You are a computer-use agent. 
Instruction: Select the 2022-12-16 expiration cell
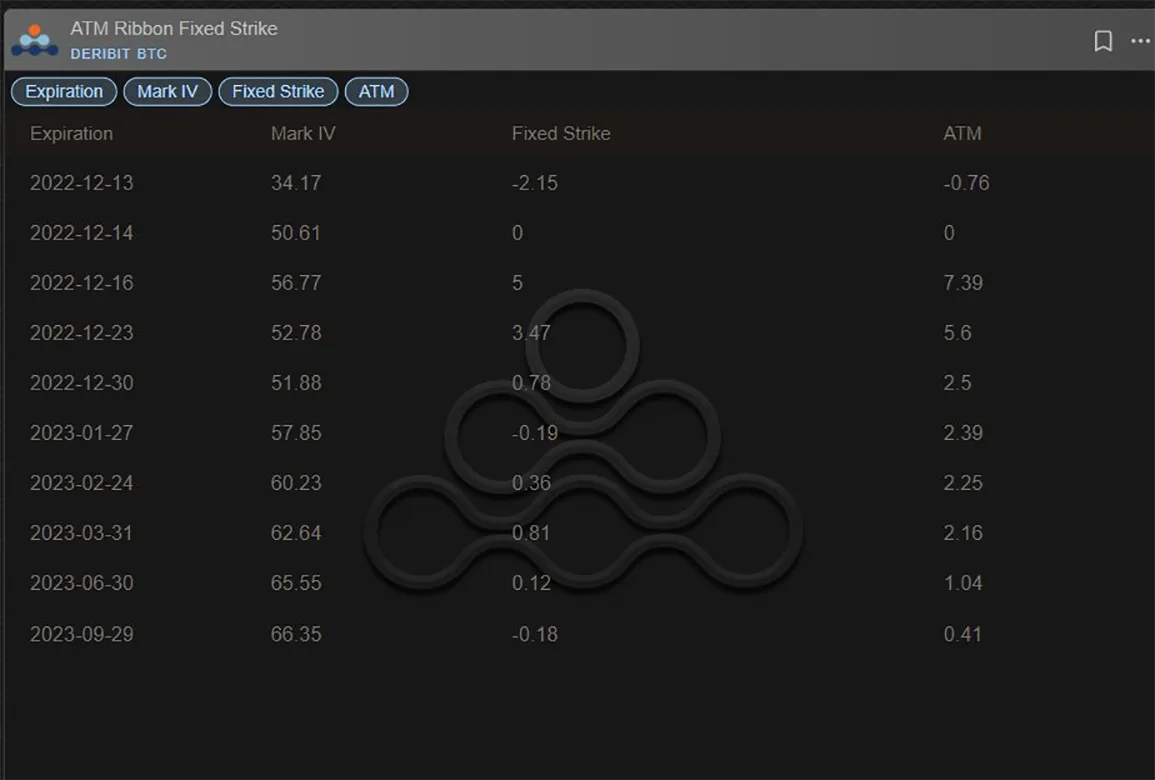[82, 283]
